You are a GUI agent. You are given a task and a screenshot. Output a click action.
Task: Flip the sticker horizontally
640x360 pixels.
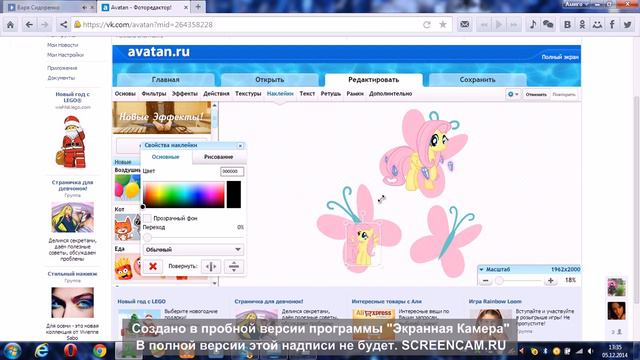pos(211,267)
